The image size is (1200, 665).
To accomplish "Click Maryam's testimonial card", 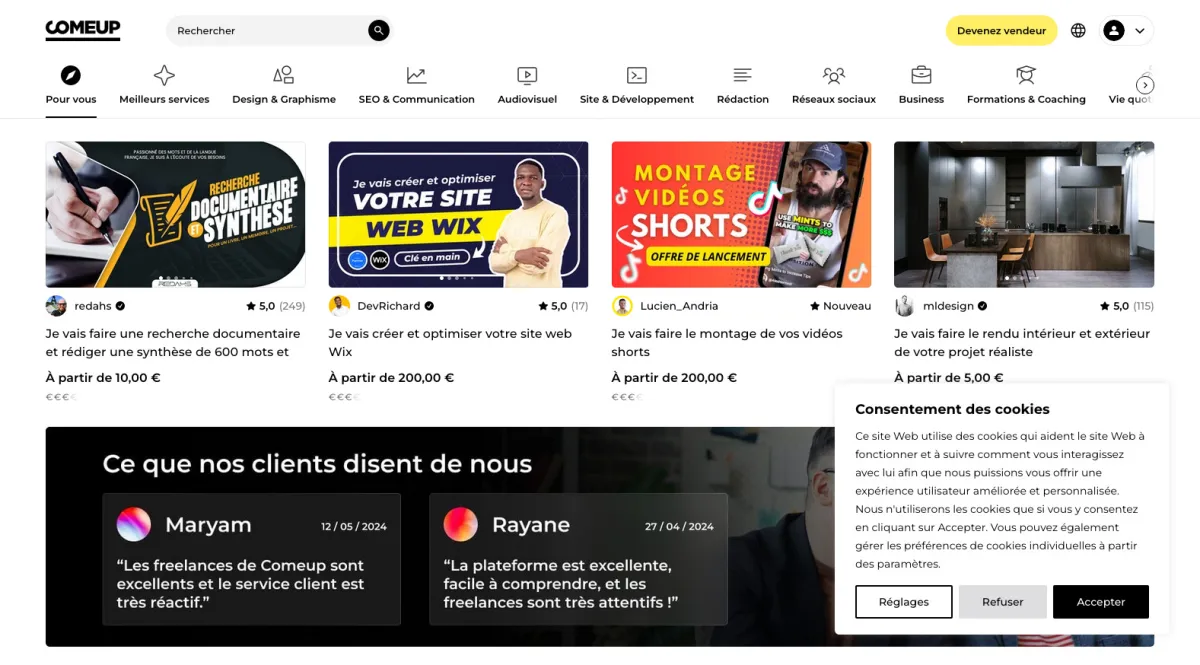I will 251,559.
